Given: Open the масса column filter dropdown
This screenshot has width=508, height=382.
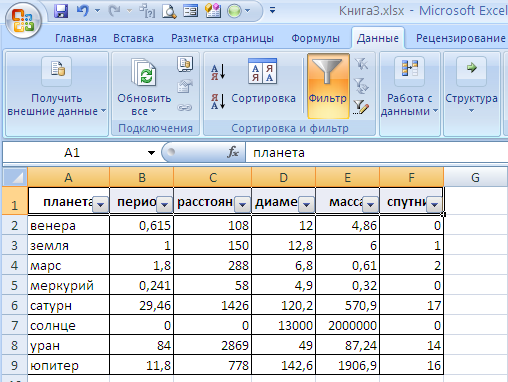Looking at the screenshot, I should pos(370,204).
